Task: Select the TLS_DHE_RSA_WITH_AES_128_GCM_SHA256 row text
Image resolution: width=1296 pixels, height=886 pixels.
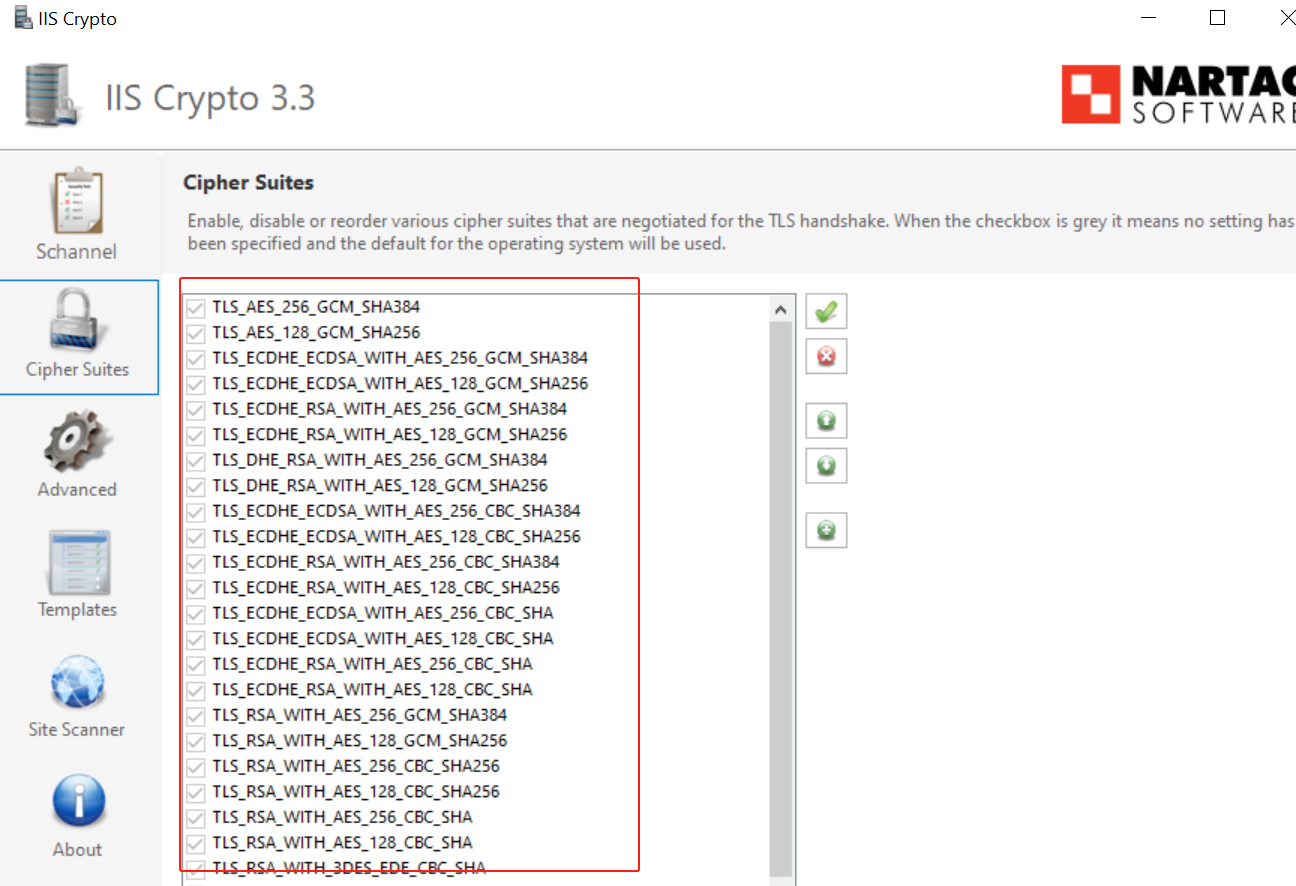Action: tap(380, 485)
